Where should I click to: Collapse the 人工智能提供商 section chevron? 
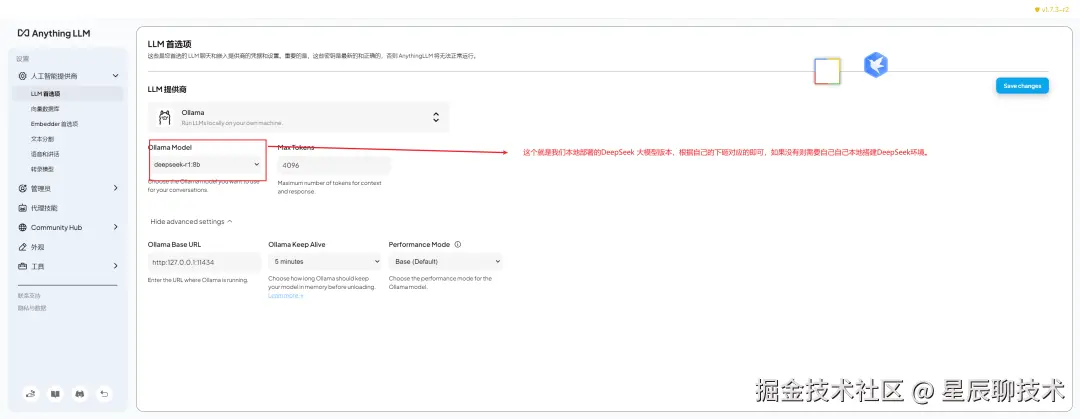click(x=115, y=76)
